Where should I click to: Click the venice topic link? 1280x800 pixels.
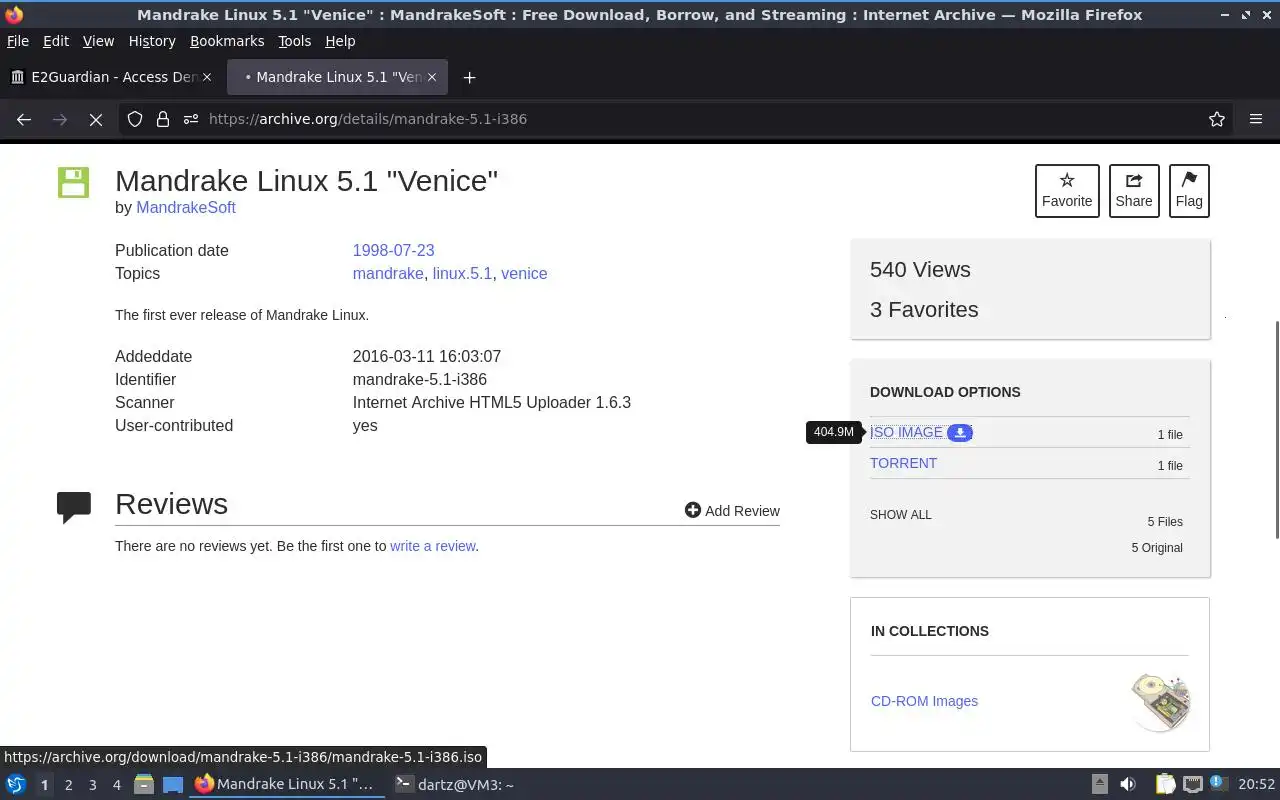pyautogui.click(x=524, y=273)
